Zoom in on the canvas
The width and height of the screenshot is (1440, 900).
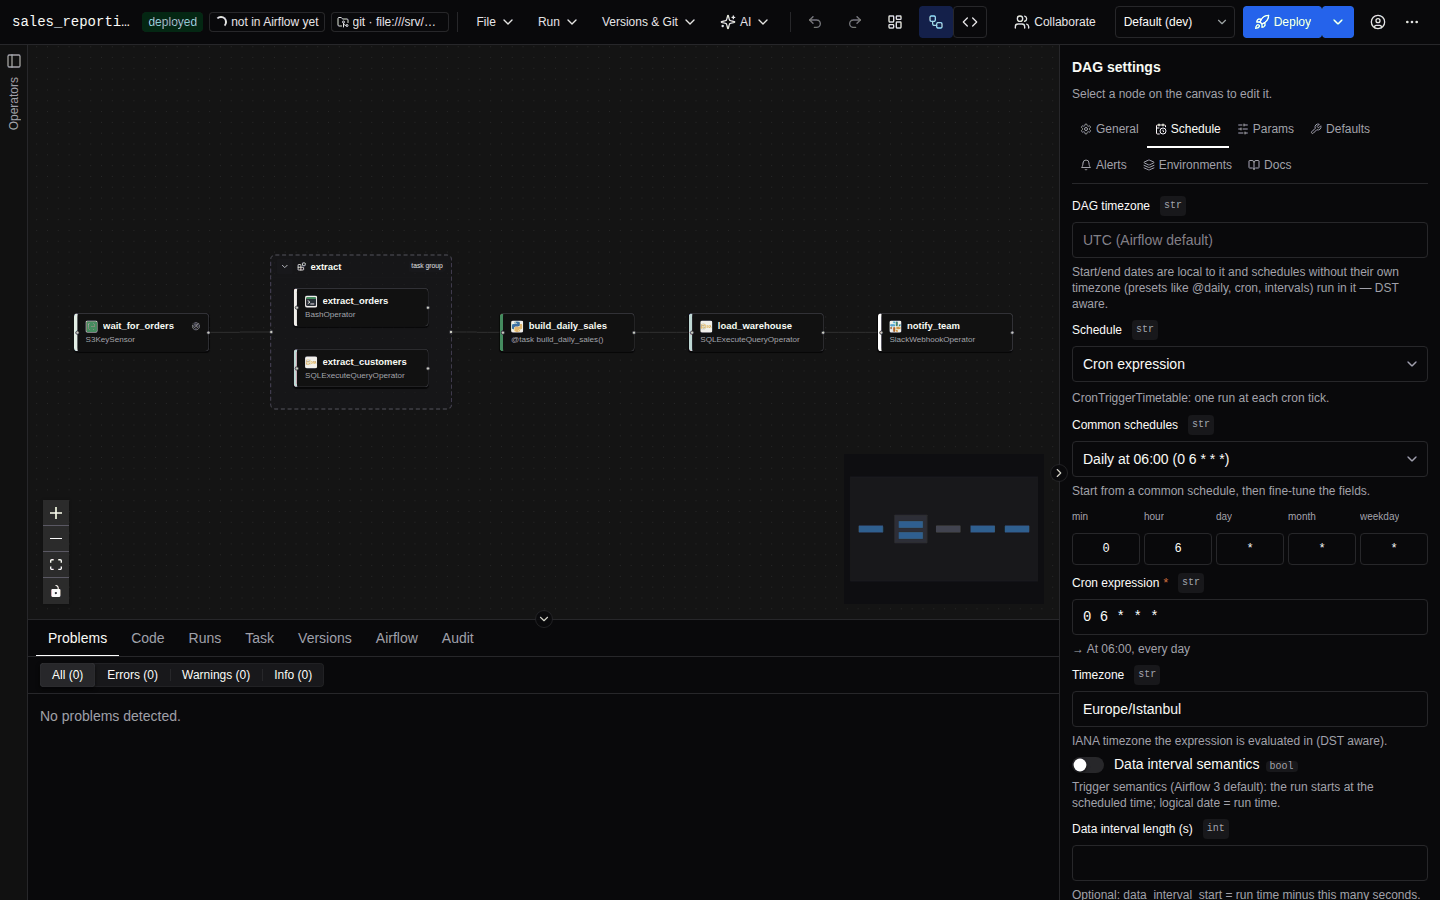pos(56,513)
